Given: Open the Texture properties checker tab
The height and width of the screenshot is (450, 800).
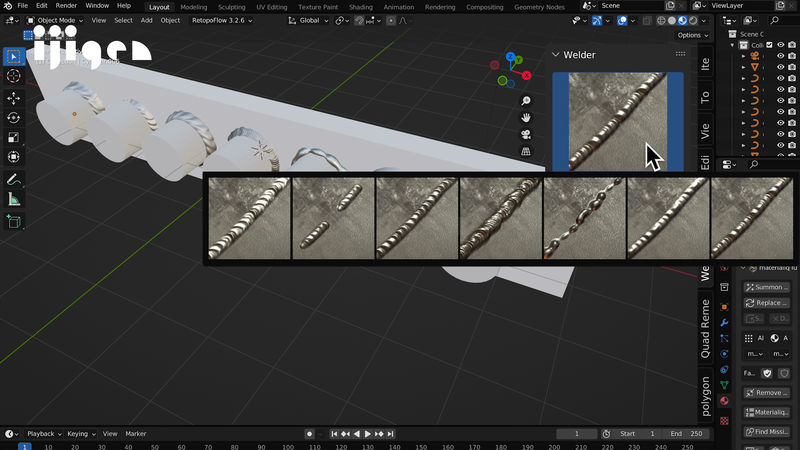Looking at the screenshot, I should pos(724,421).
